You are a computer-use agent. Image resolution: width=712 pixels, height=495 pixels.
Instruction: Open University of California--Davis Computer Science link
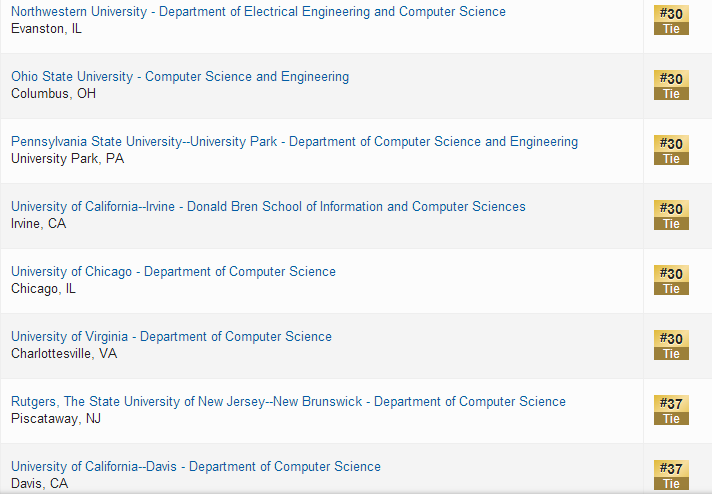196,467
